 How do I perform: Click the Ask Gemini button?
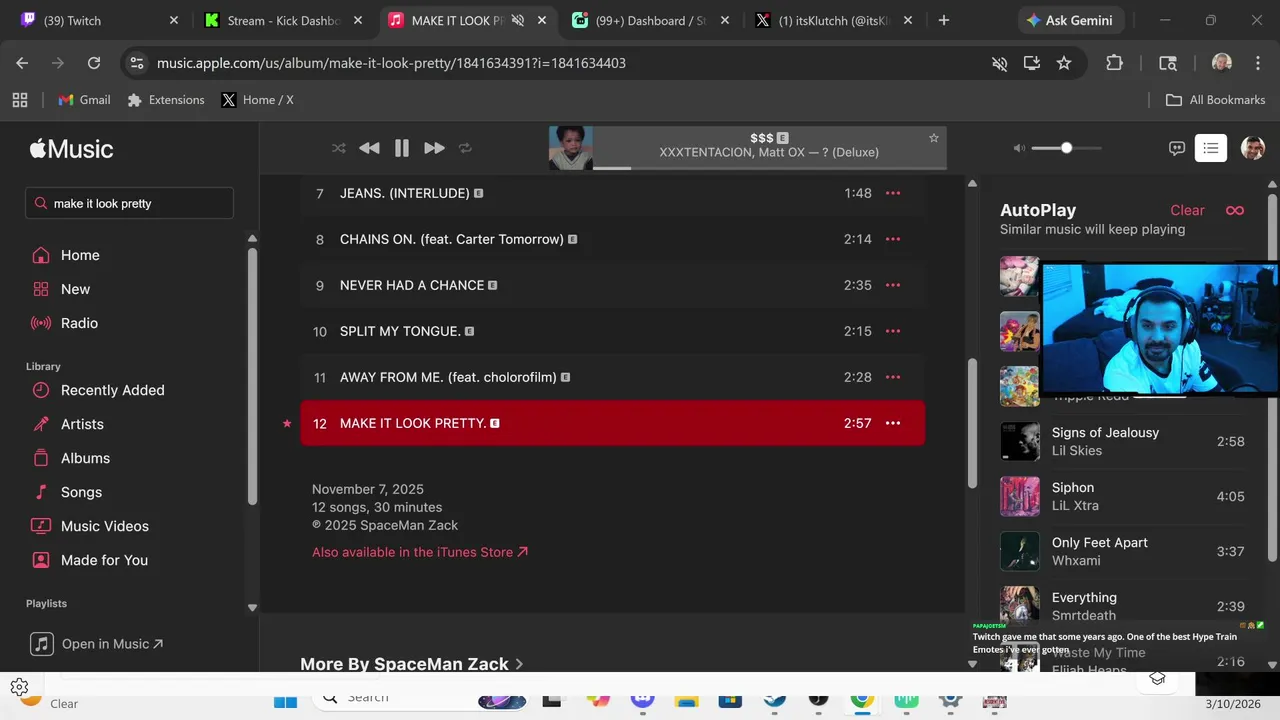(1070, 20)
